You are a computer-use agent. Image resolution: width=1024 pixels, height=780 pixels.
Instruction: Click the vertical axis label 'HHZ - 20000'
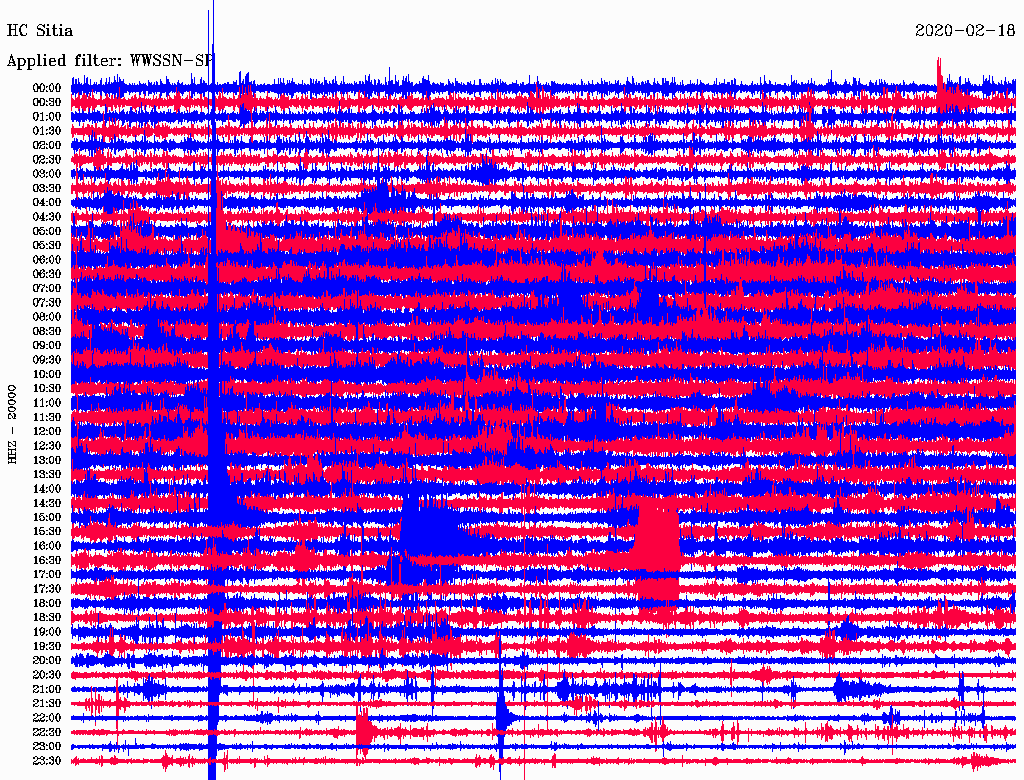tap(12, 425)
